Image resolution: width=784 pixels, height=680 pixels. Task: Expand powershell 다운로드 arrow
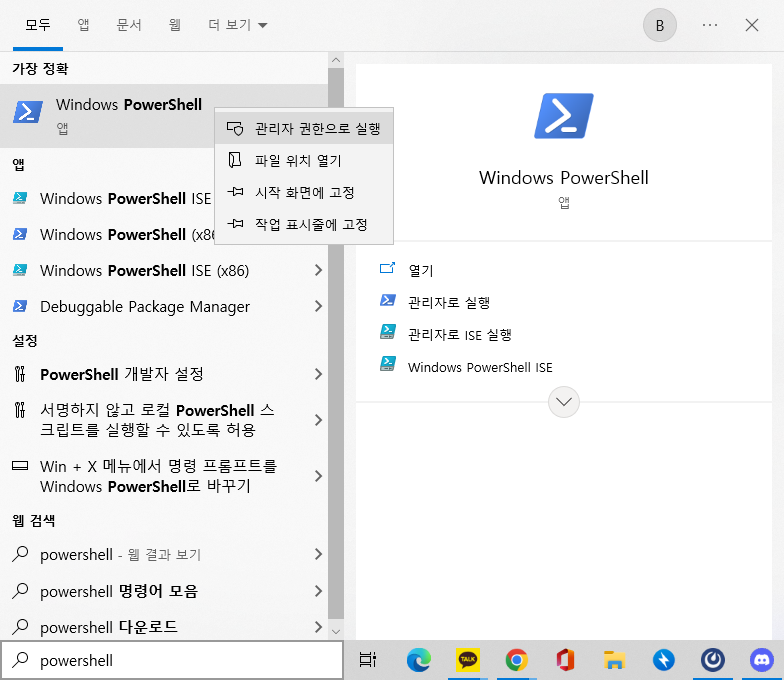point(318,627)
